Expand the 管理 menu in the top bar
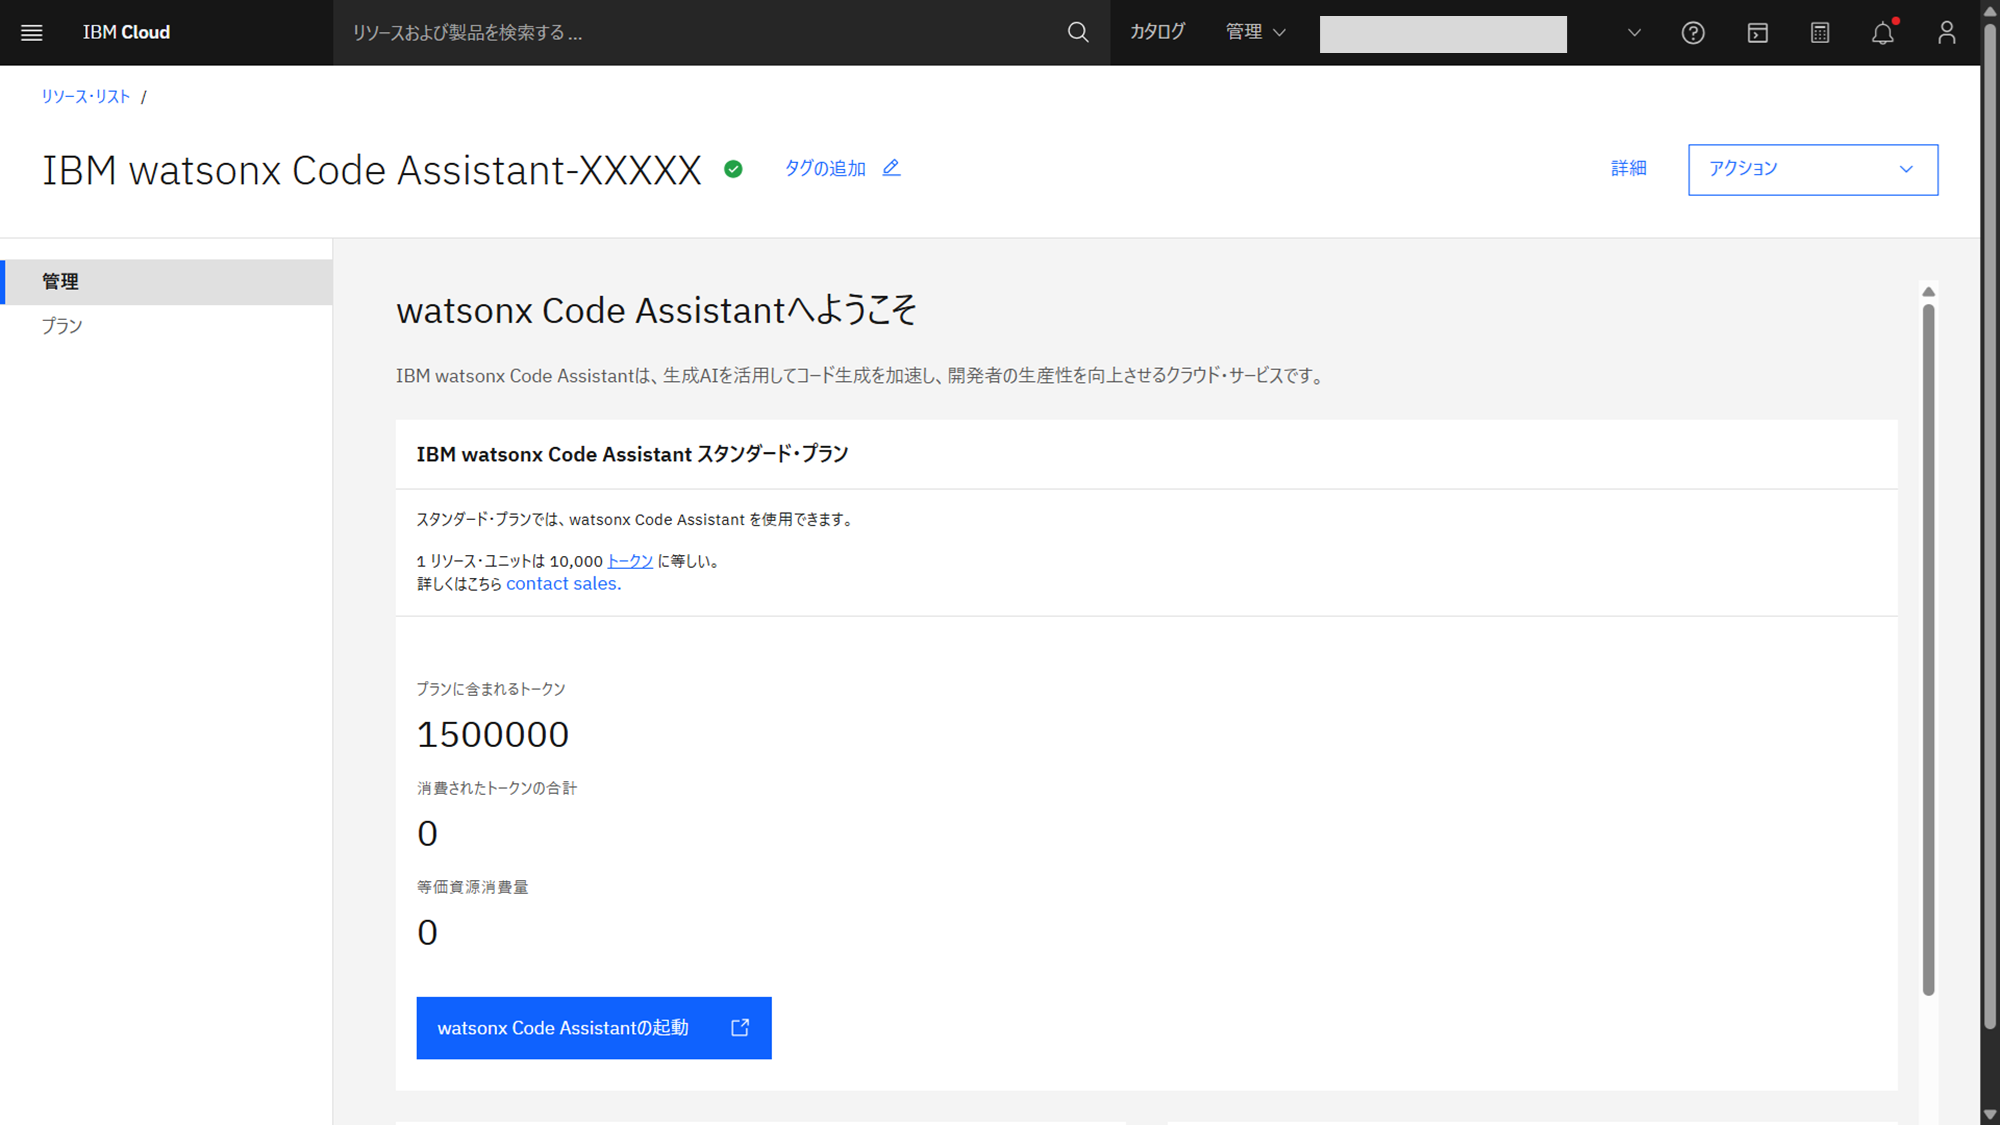This screenshot has height=1125, width=2000. point(1255,33)
